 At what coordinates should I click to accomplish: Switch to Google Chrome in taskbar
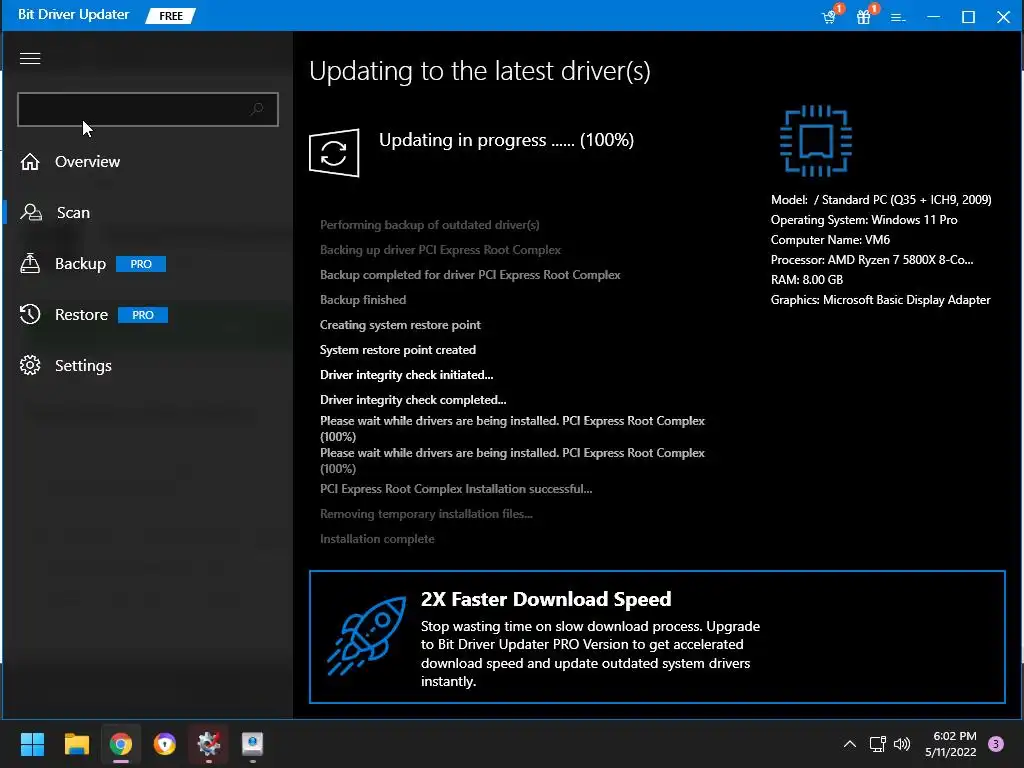[121, 744]
